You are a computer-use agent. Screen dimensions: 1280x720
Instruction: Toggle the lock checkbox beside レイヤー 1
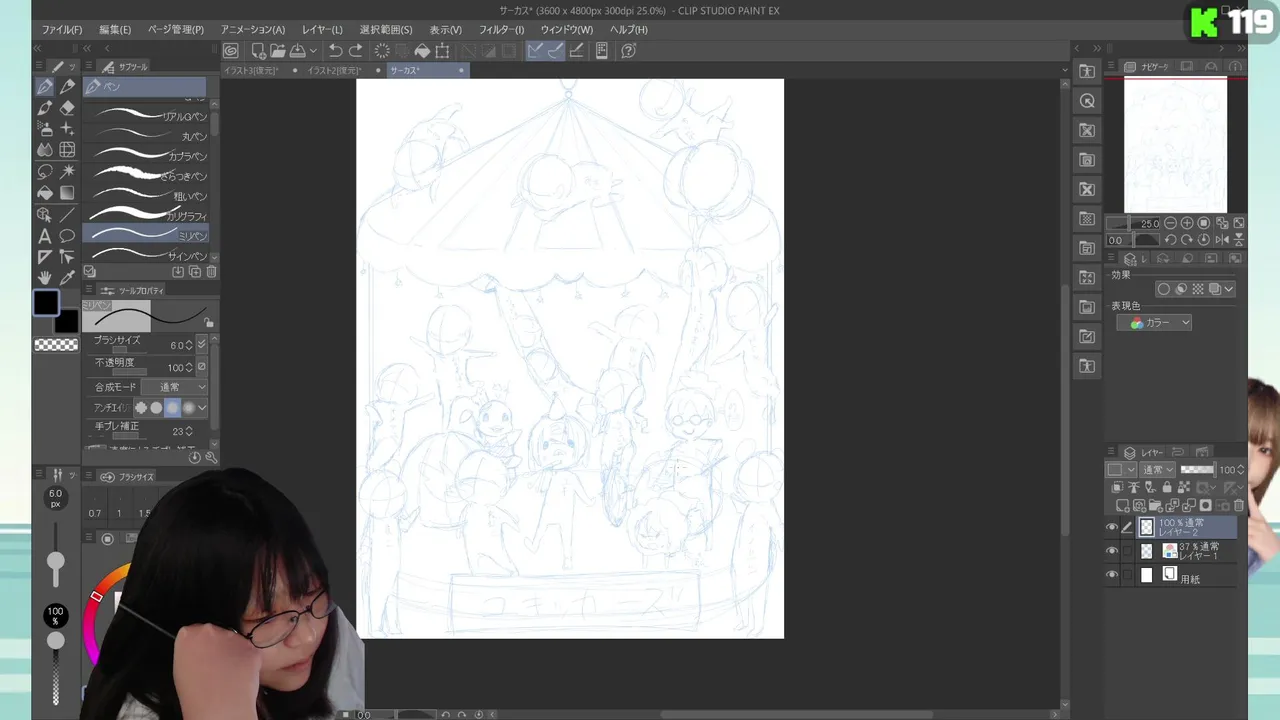(x=1128, y=551)
